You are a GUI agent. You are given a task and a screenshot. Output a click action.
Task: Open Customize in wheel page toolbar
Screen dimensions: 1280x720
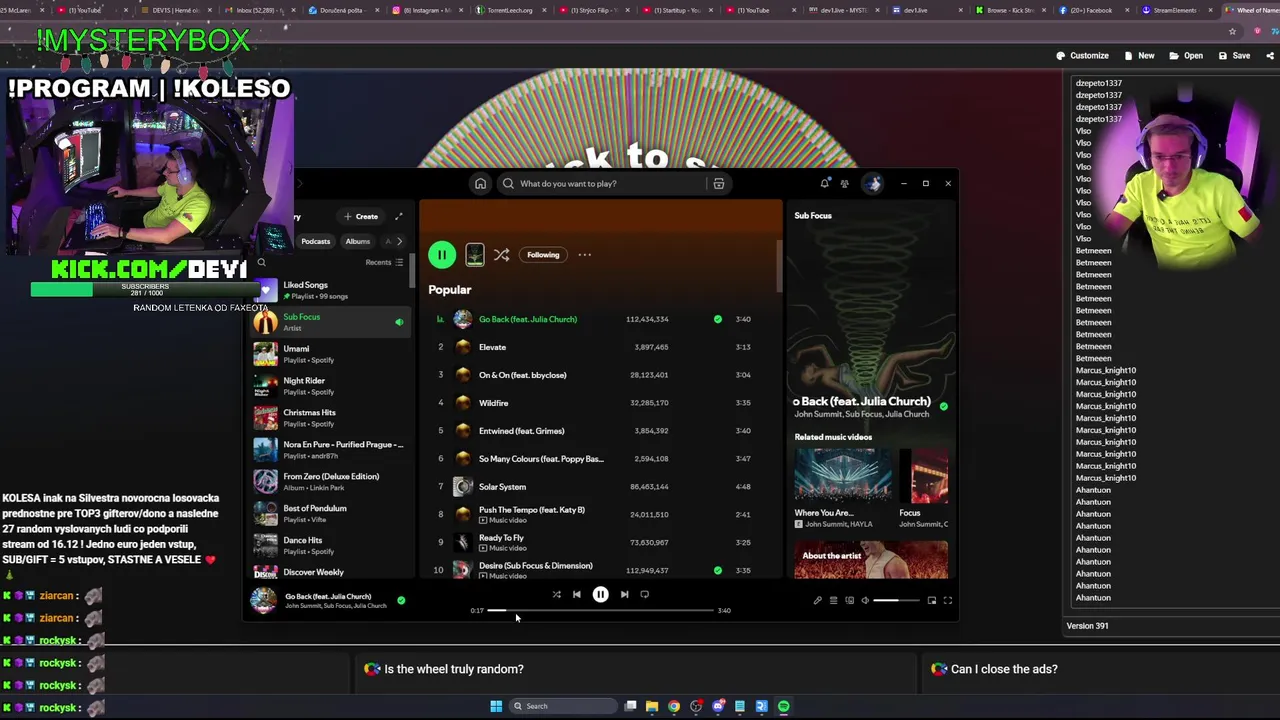[1083, 56]
